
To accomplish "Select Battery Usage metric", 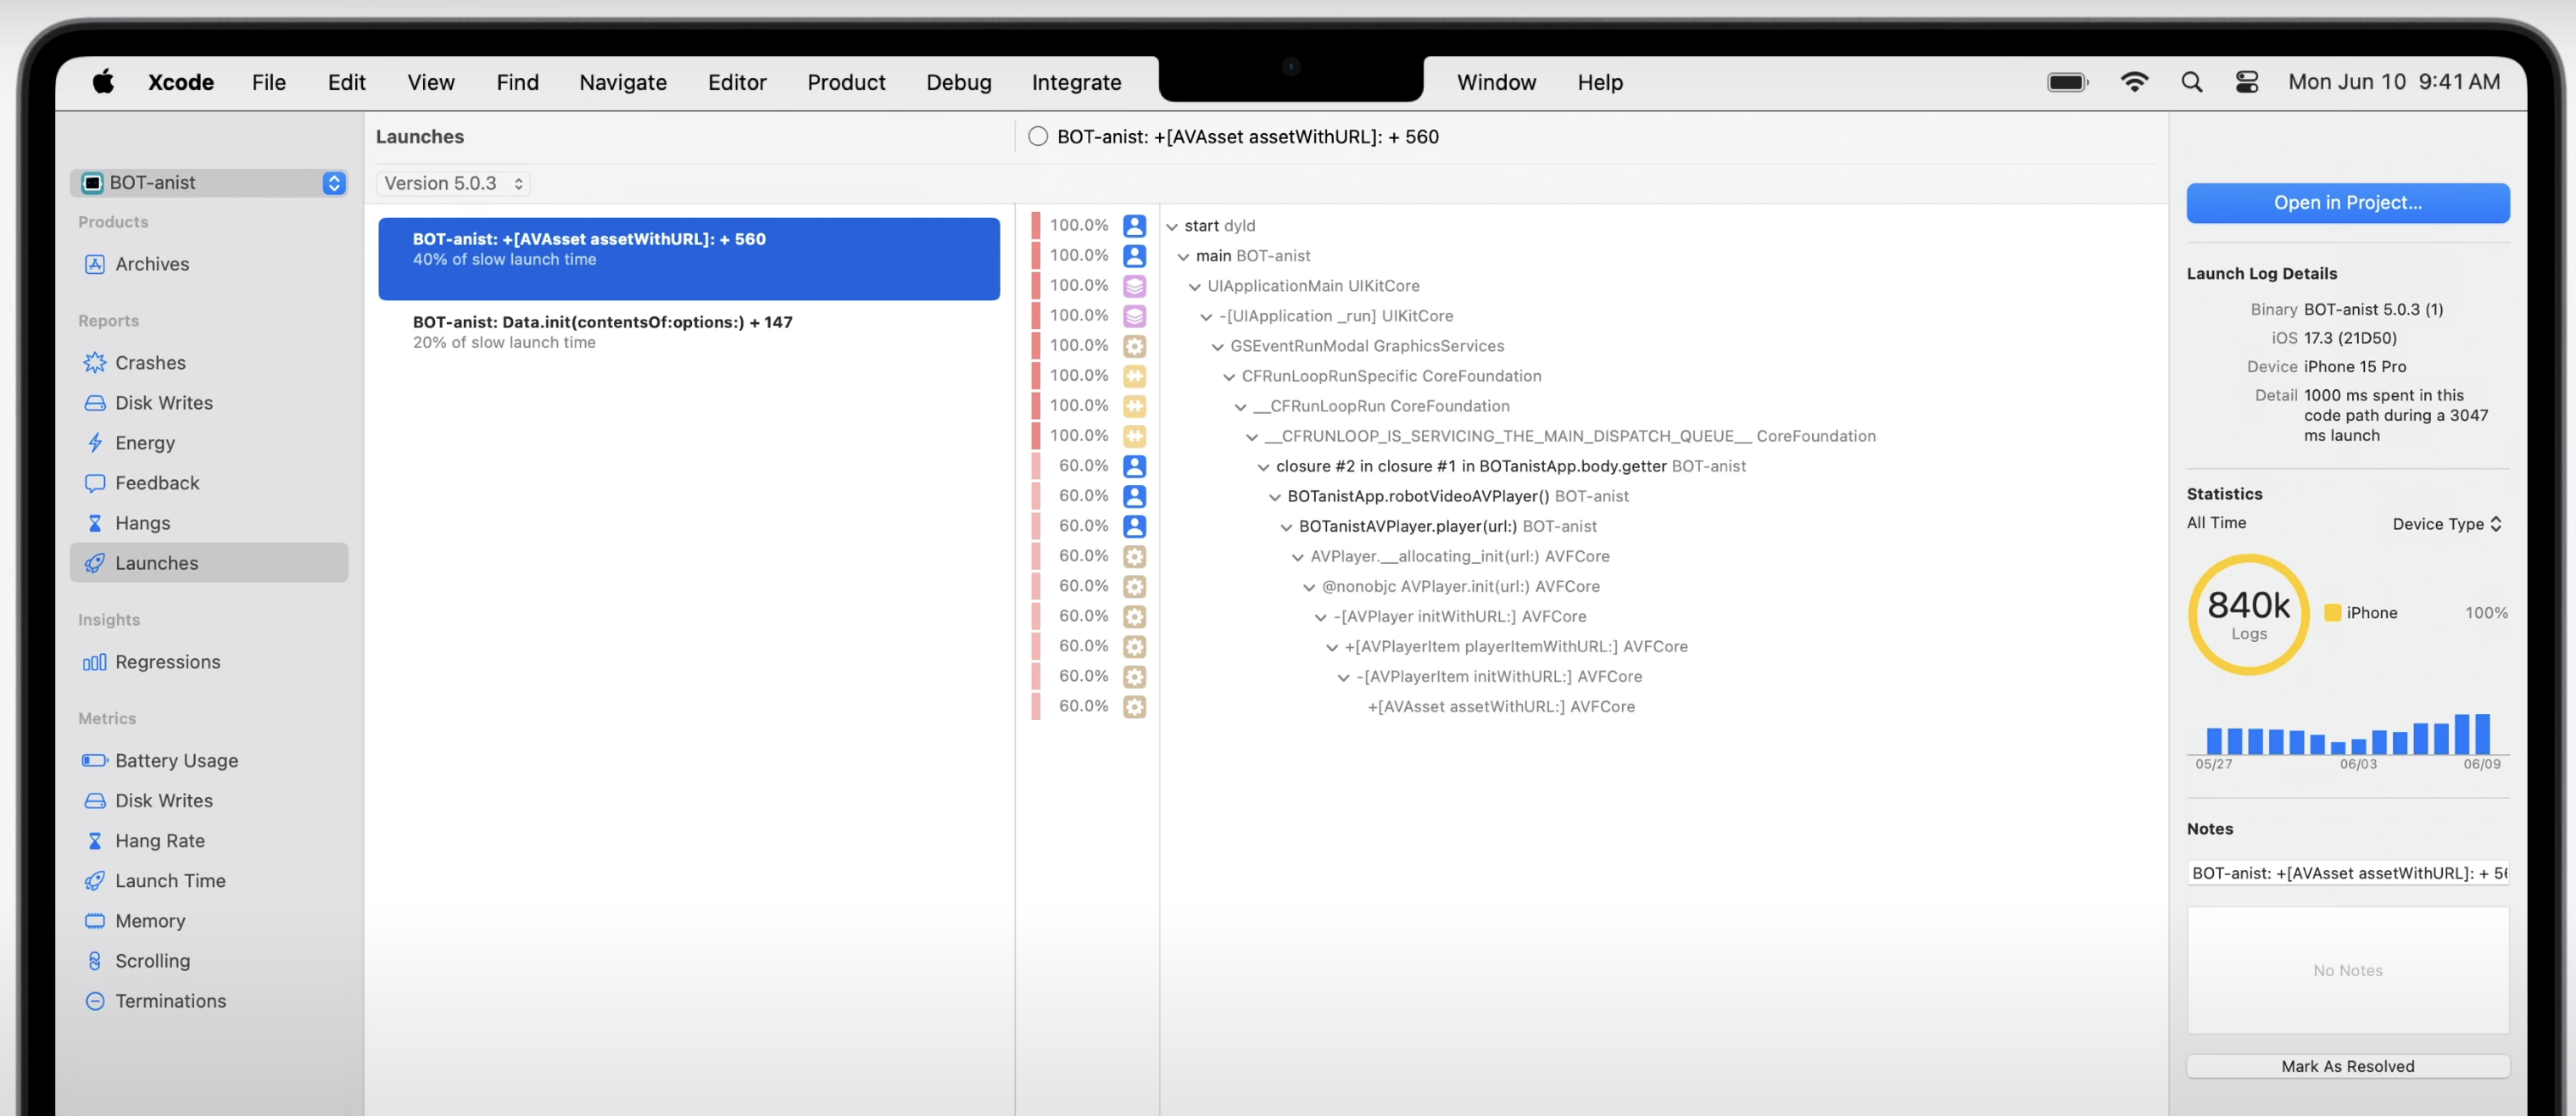I will click(x=176, y=760).
